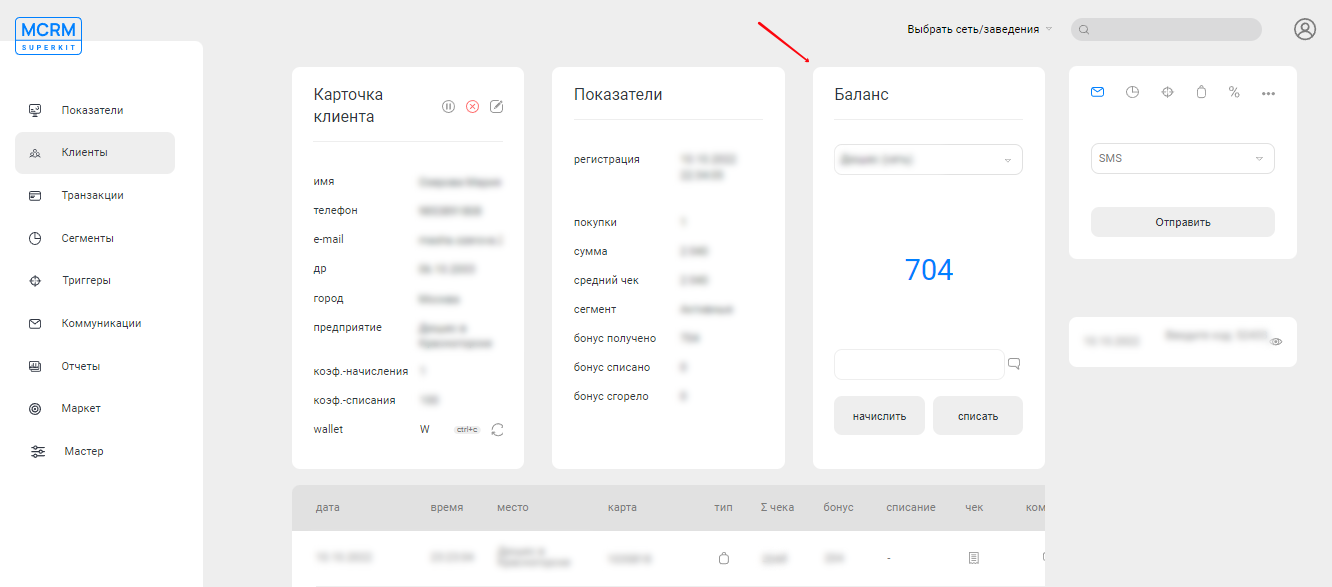Click the Триггеры sidebar crosshair icon

point(35,281)
